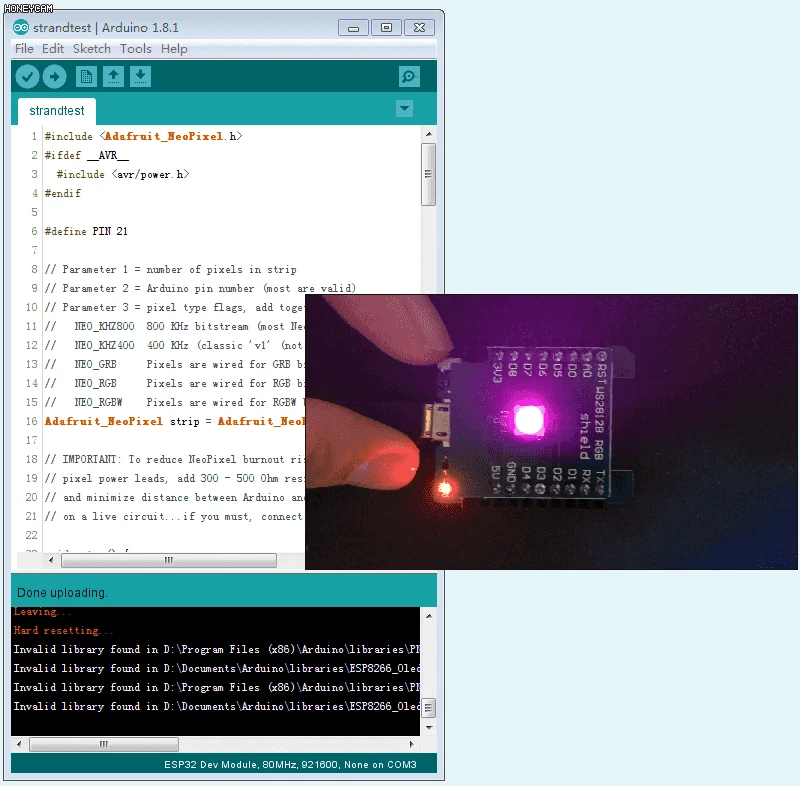
Task: Click 'Hard resetting...' console line
Action: [63, 630]
